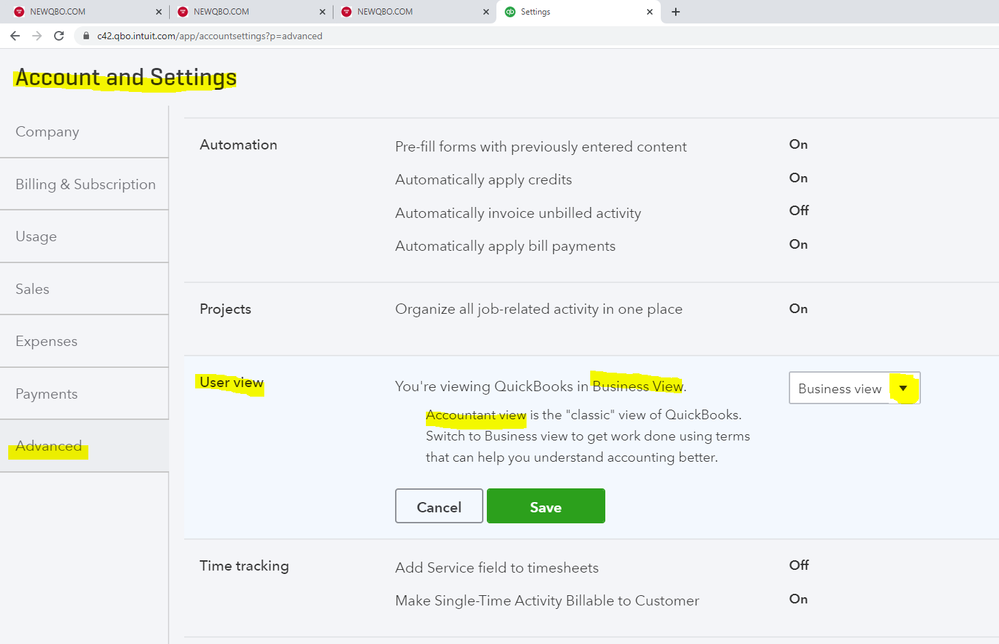Click the site lock icon in address bar
This screenshot has height=644, width=999.
86,36
